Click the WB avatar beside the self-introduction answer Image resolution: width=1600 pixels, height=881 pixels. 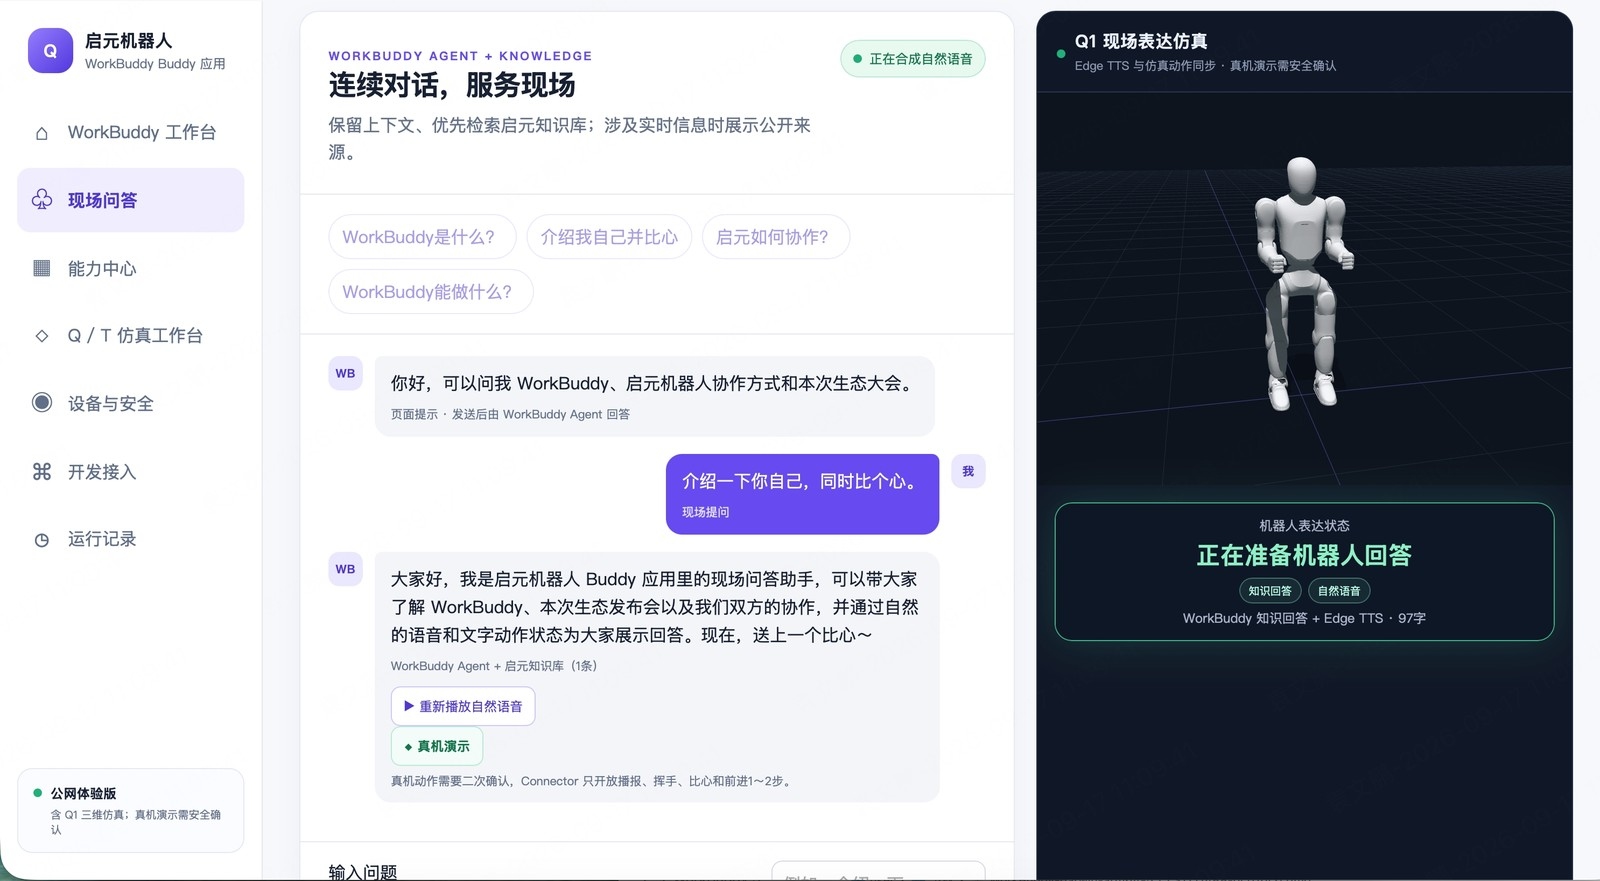tap(345, 569)
